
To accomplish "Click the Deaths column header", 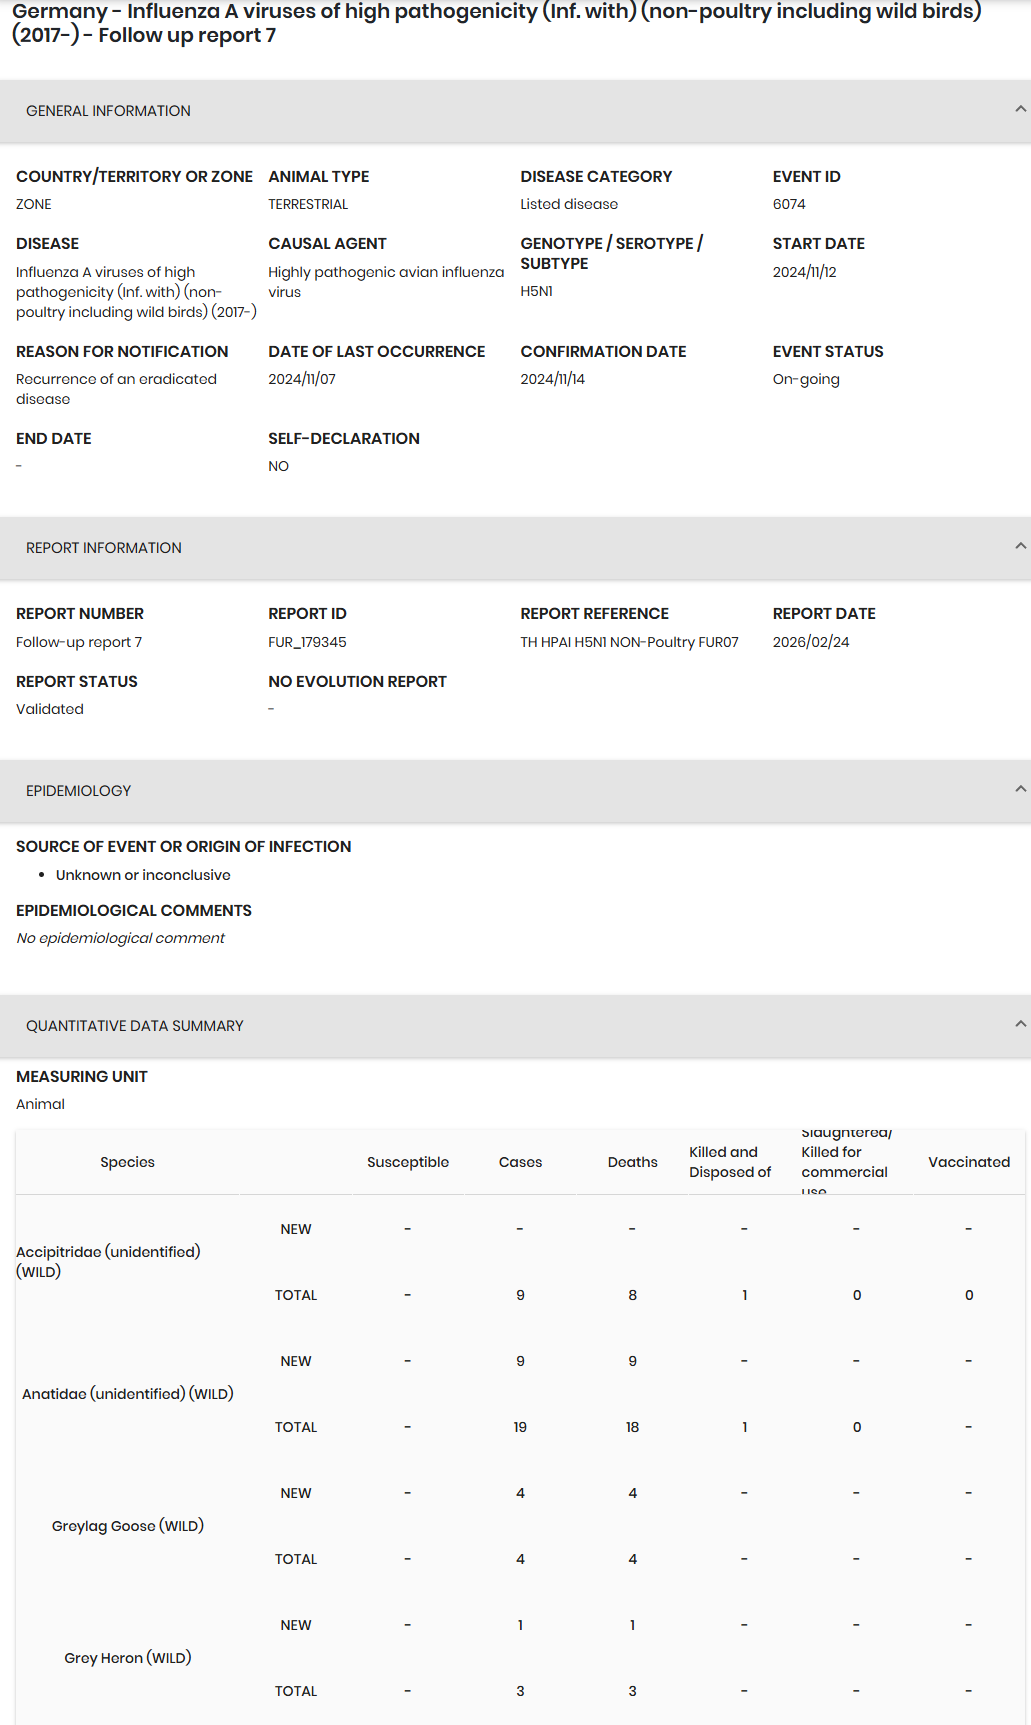I will (632, 1162).
